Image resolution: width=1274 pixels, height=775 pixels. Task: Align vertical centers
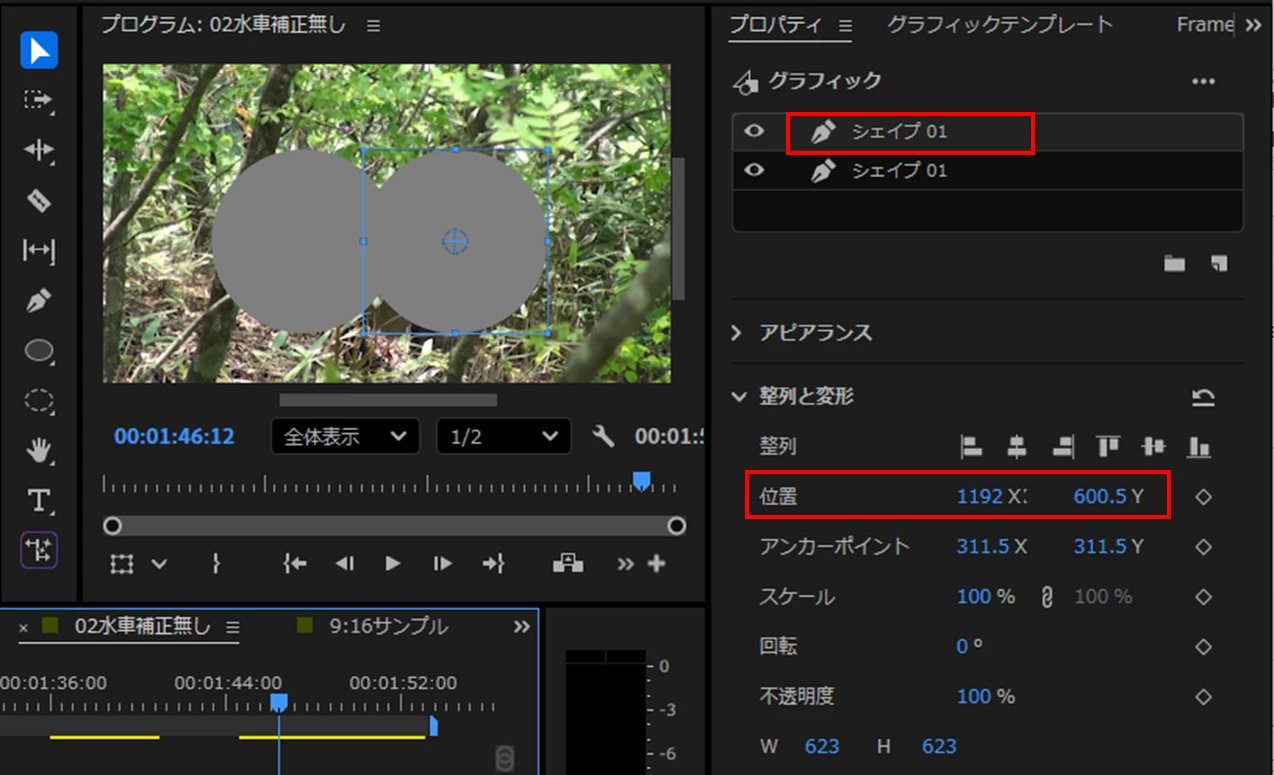(1154, 447)
